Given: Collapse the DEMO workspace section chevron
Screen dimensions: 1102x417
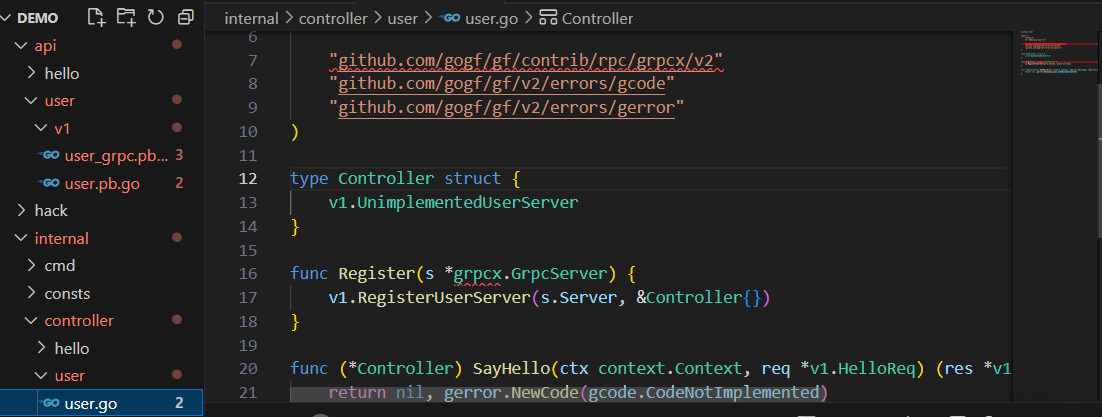Looking at the screenshot, I should tap(8, 18).
